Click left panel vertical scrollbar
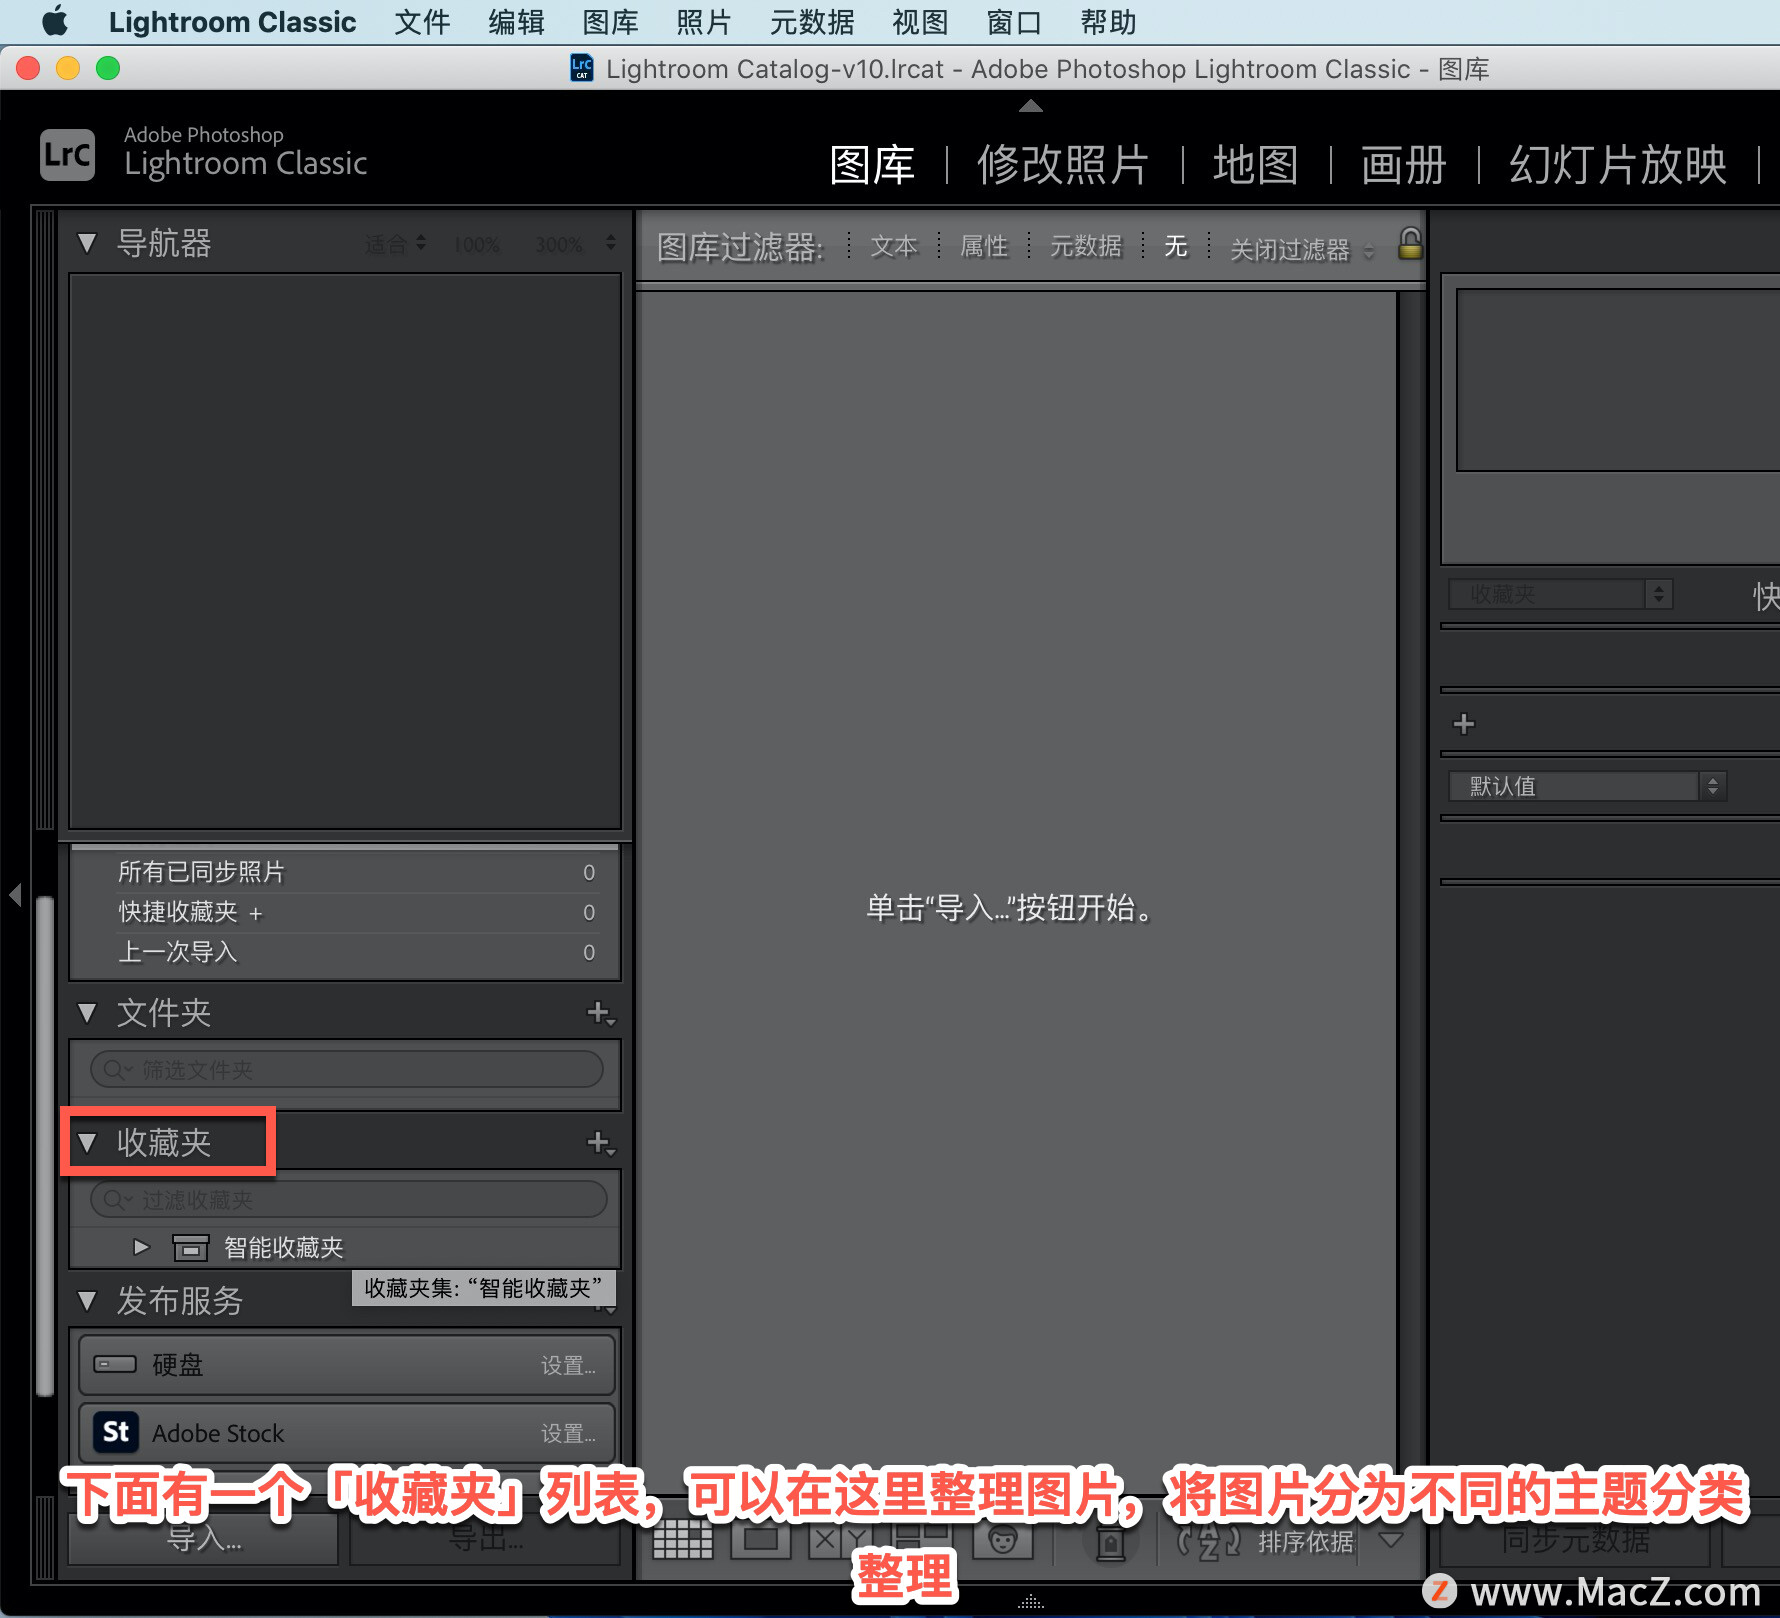 click(44, 1145)
